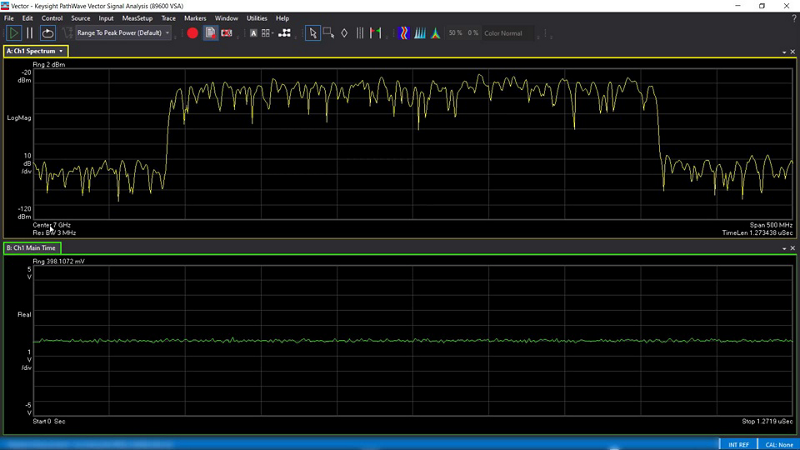800x450 pixels.
Task: Click the Rng 398.1072 mV label
Action: [x=59, y=261]
